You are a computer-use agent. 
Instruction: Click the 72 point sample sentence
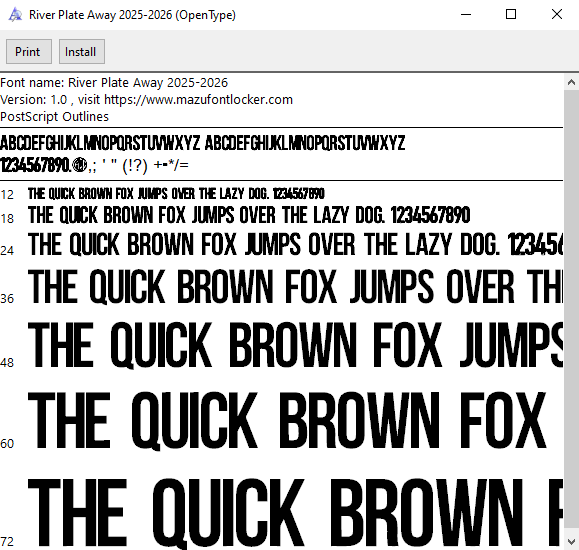point(295,513)
